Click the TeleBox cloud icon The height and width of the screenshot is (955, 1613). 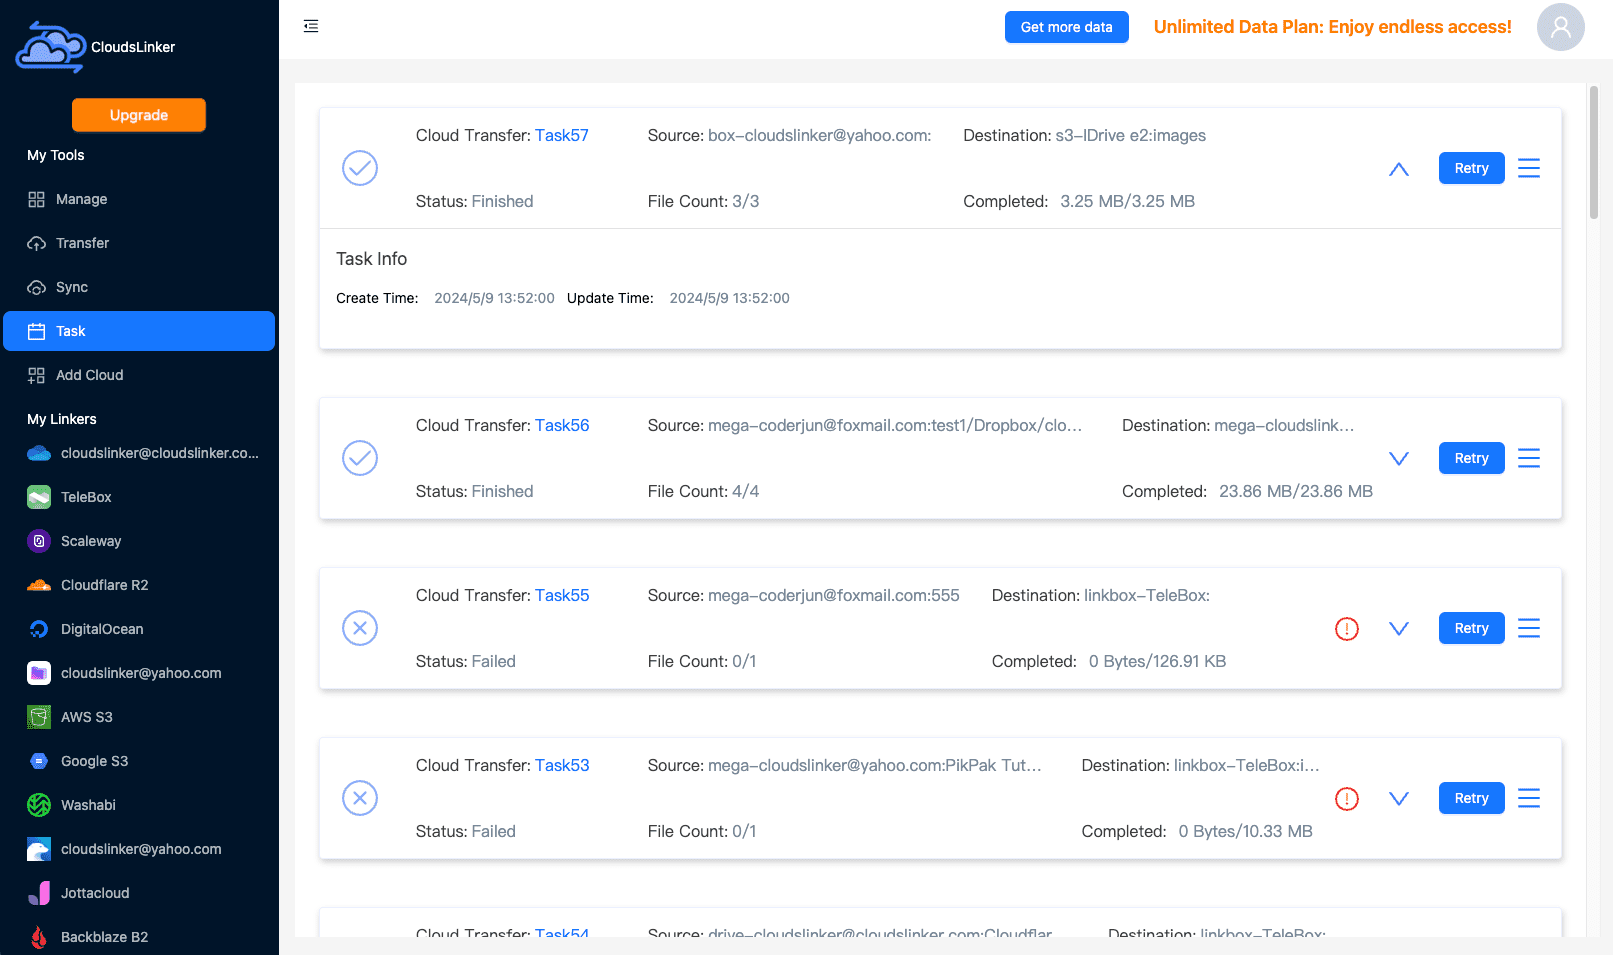[39, 497]
